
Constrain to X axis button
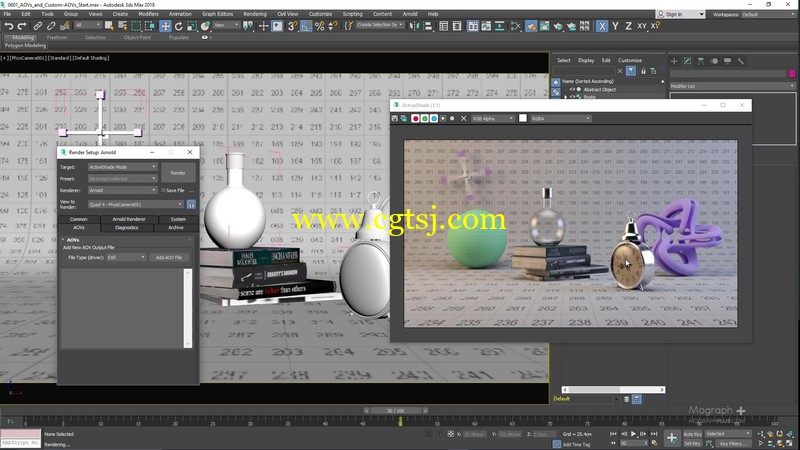(602, 26)
